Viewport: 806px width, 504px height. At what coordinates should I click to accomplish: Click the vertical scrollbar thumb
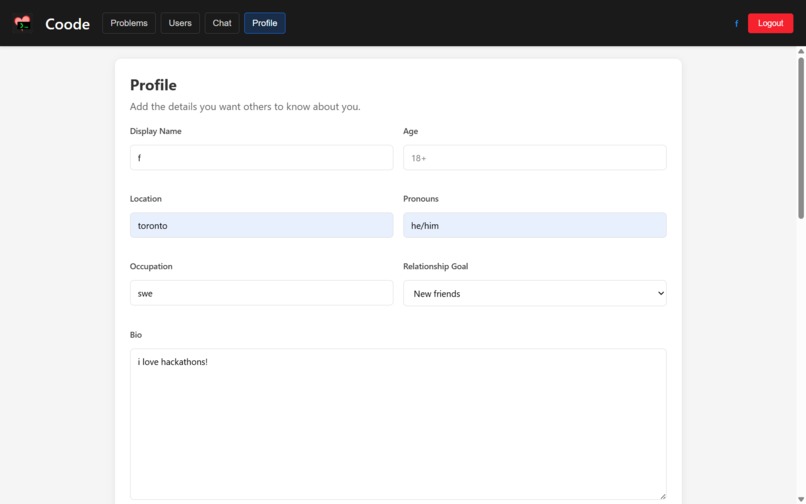pos(801,138)
